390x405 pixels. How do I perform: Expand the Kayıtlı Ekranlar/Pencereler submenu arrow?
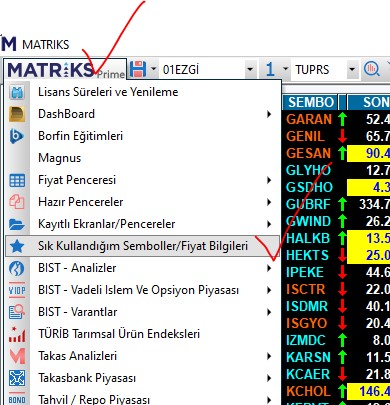click(269, 224)
